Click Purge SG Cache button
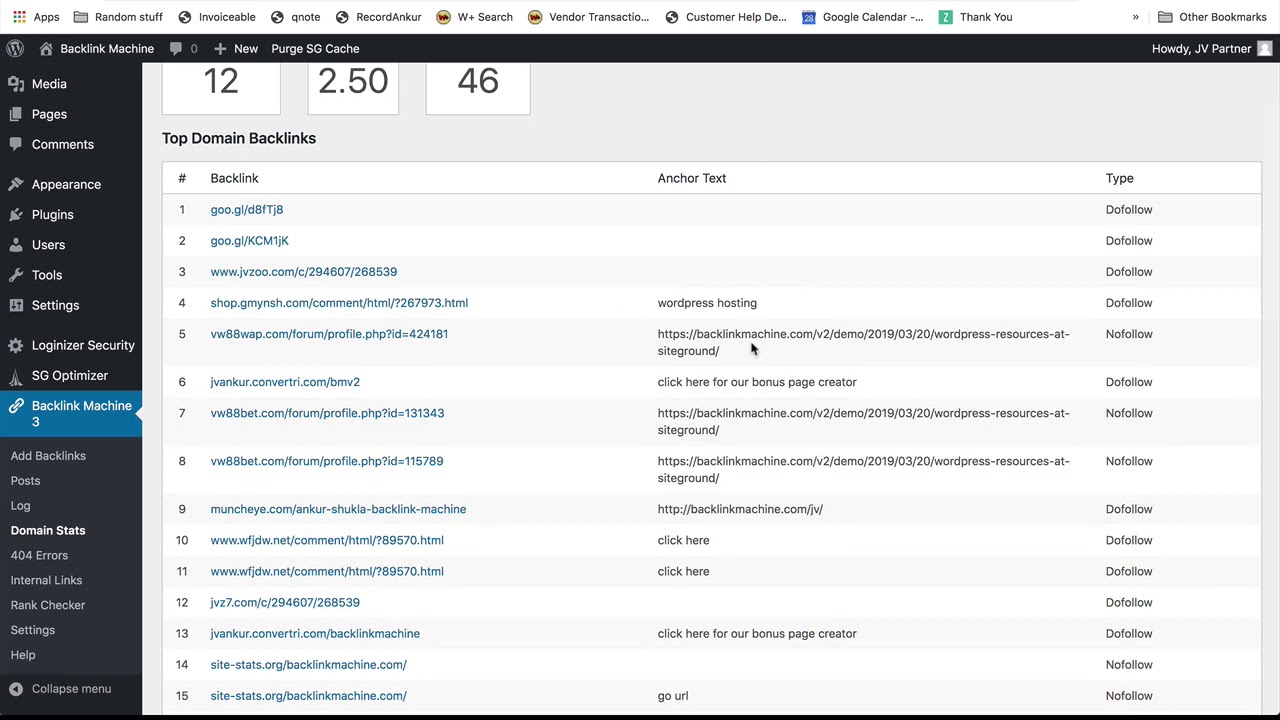Image resolution: width=1280 pixels, height=720 pixels. [315, 48]
